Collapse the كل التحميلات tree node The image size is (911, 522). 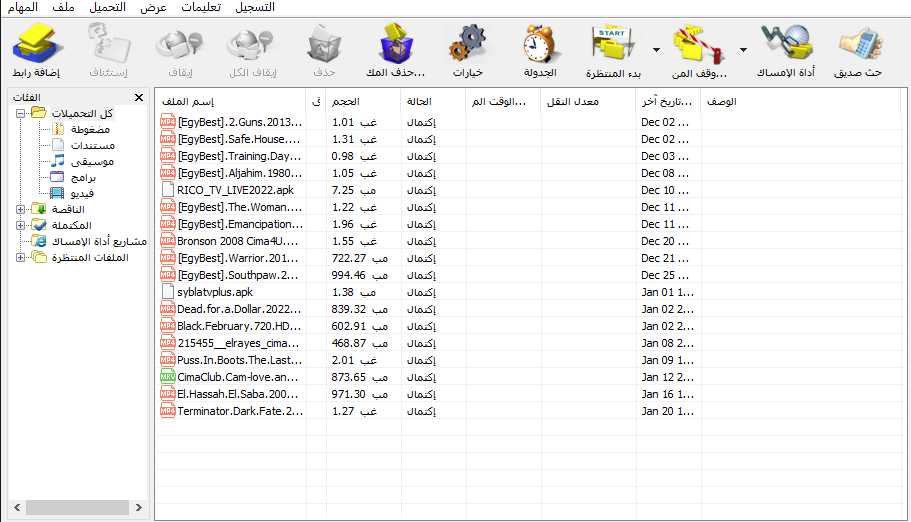tap(20, 113)
